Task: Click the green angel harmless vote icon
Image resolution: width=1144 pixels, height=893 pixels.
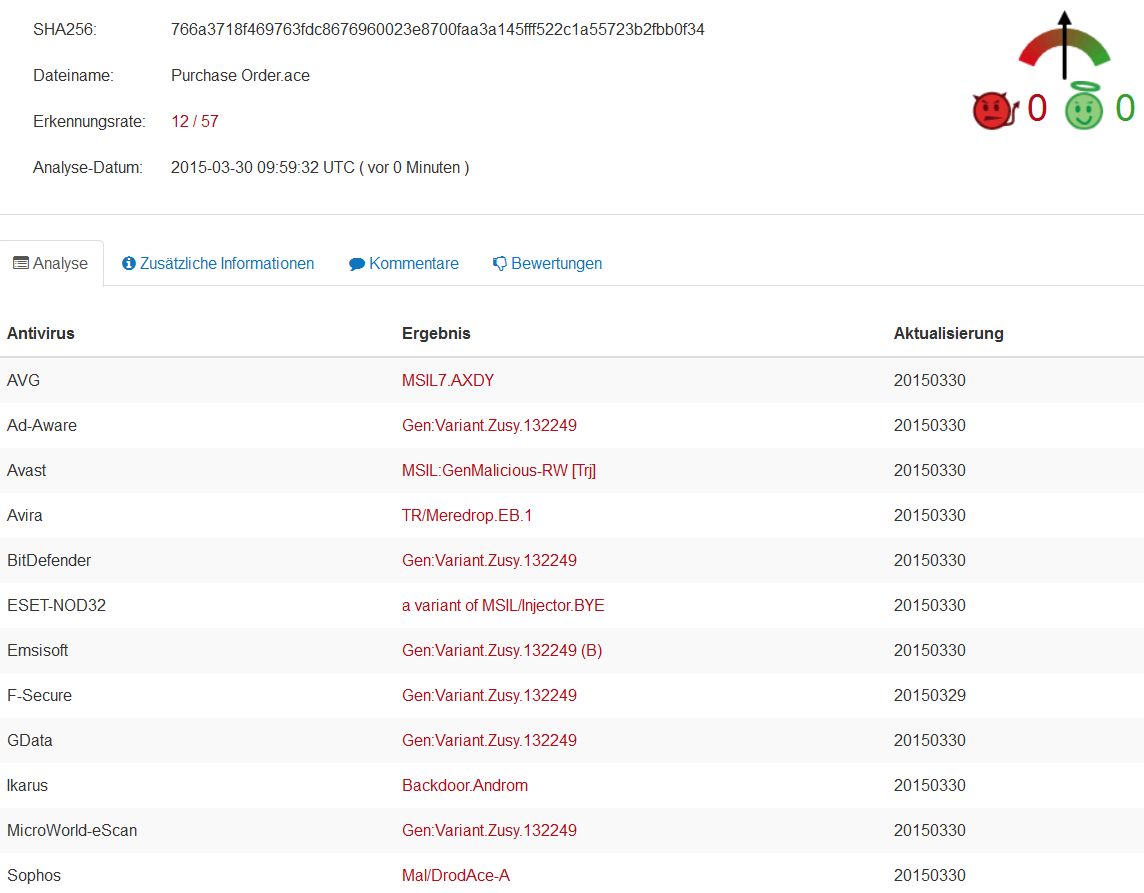Action: (x=1083, y=107)
